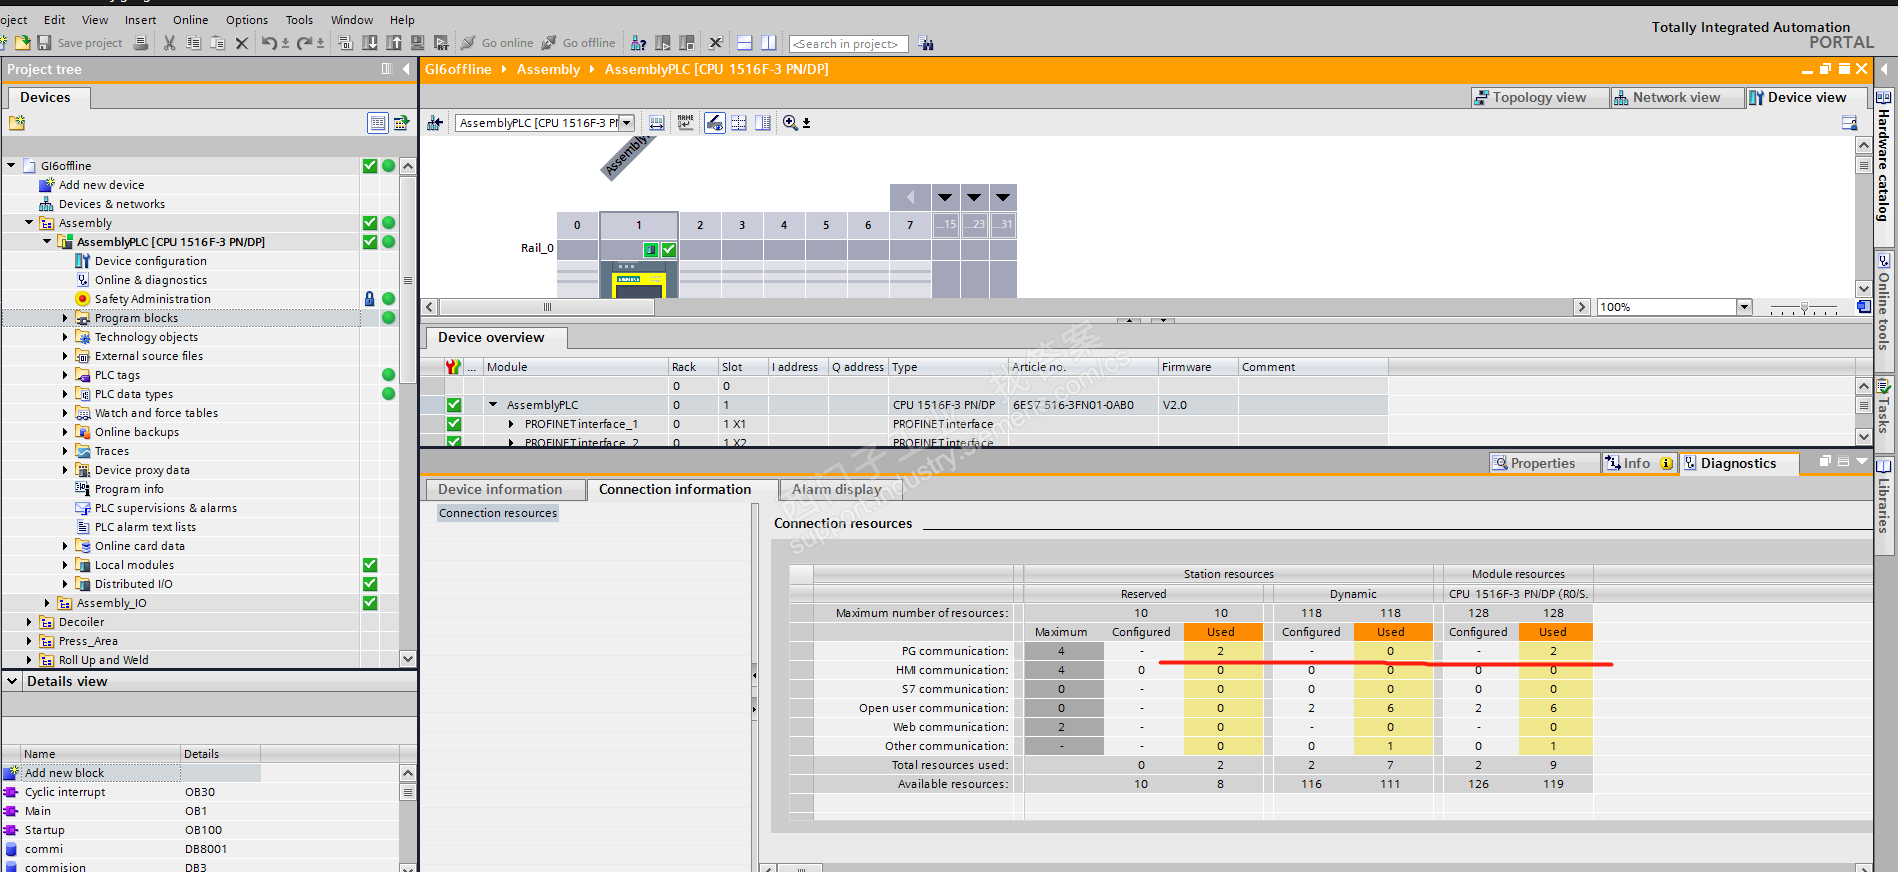1898x872 pixels.
Task: Collapse the Details view panel
Action: tap(12, 681)
